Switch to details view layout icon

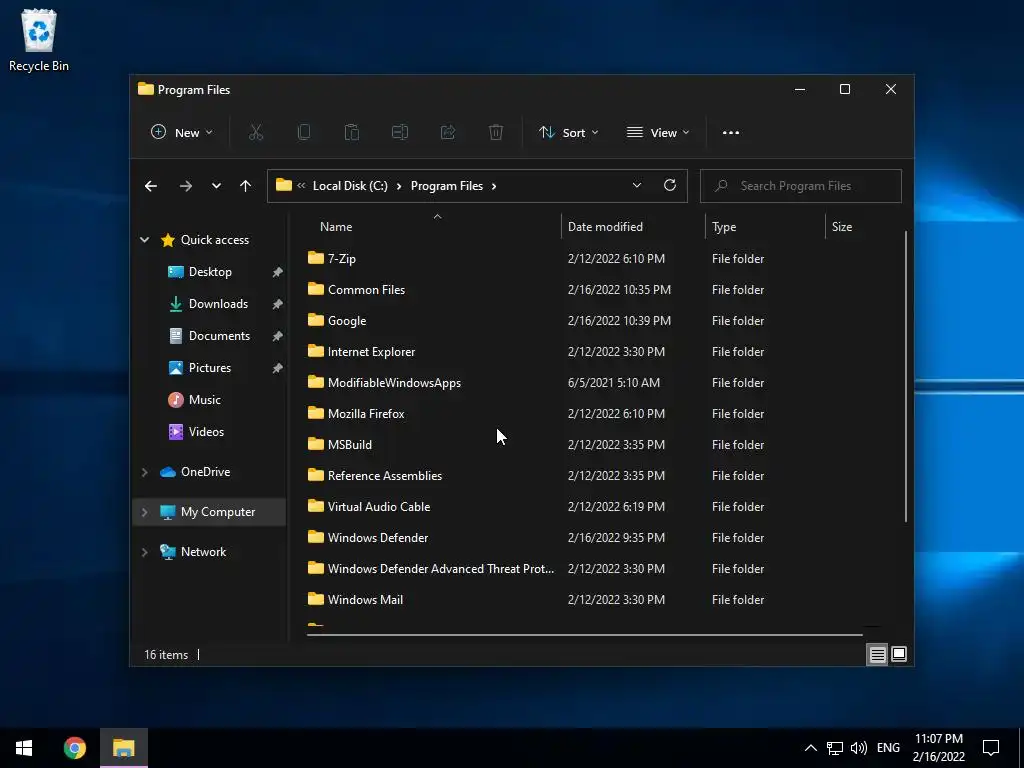pyautogui.click(x=877, y=654)
